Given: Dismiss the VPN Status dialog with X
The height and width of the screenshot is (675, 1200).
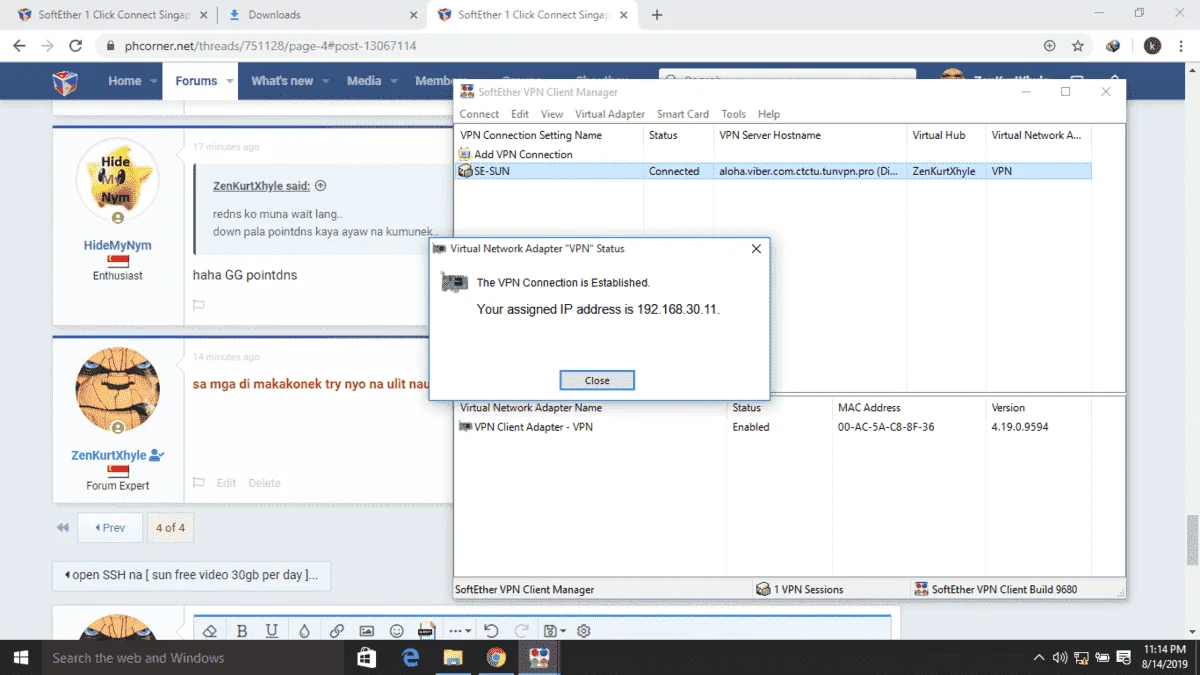Looking at the screenshot, I should pos(756,248).
